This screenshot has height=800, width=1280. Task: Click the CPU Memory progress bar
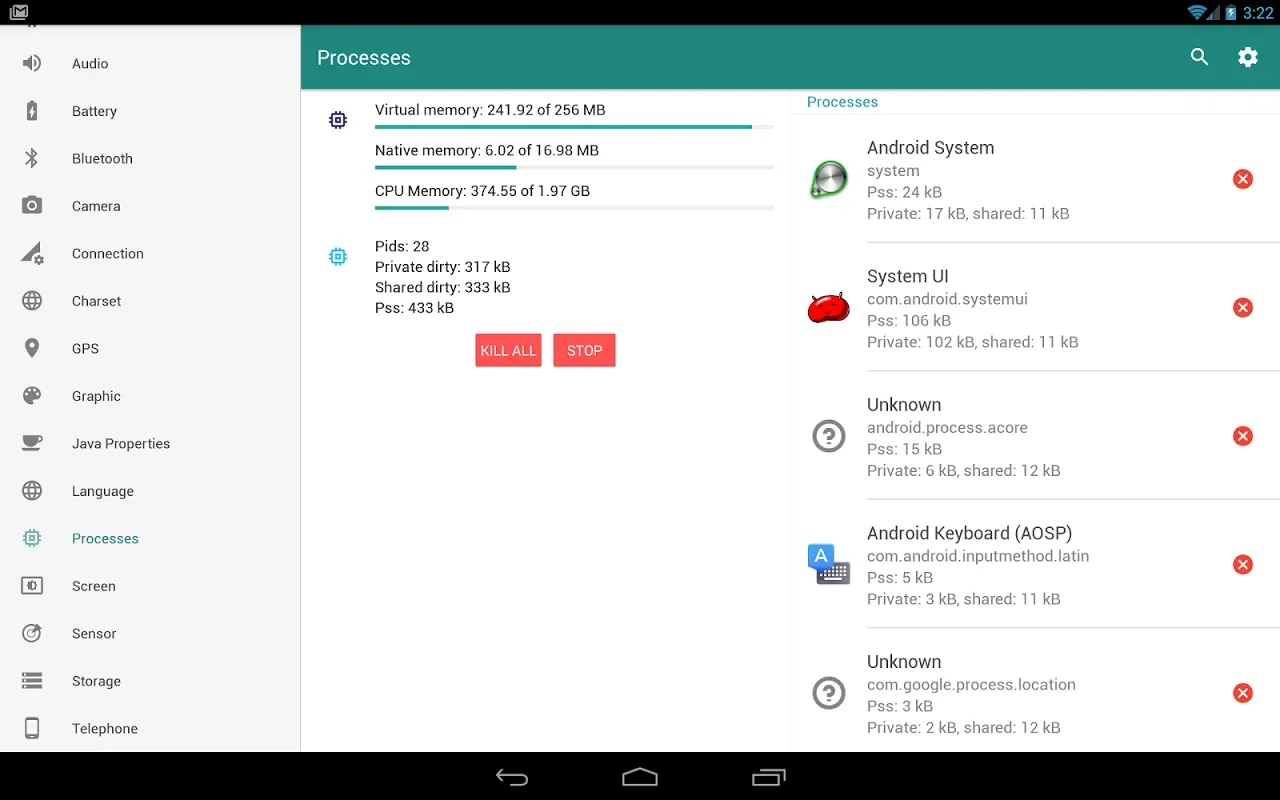click(x=574, y=208)
